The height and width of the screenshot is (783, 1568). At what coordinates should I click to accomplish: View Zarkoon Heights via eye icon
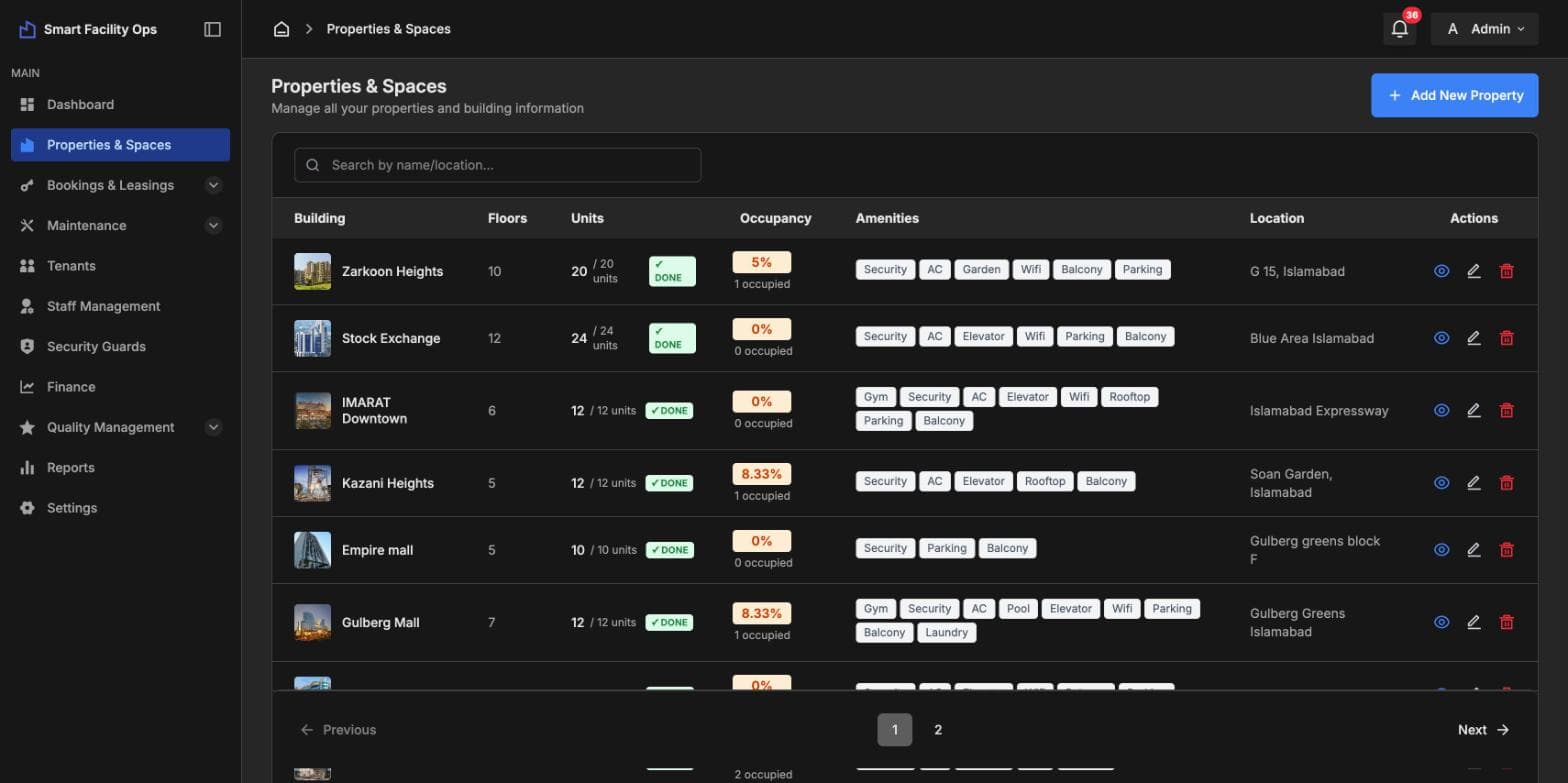click(1441, 271)
